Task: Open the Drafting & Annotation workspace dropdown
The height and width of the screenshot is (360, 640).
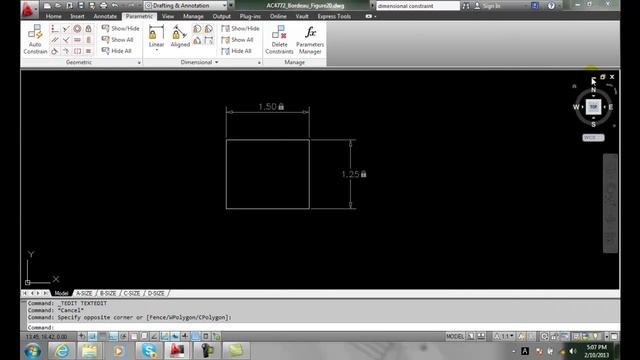Action: pos(185,6)
